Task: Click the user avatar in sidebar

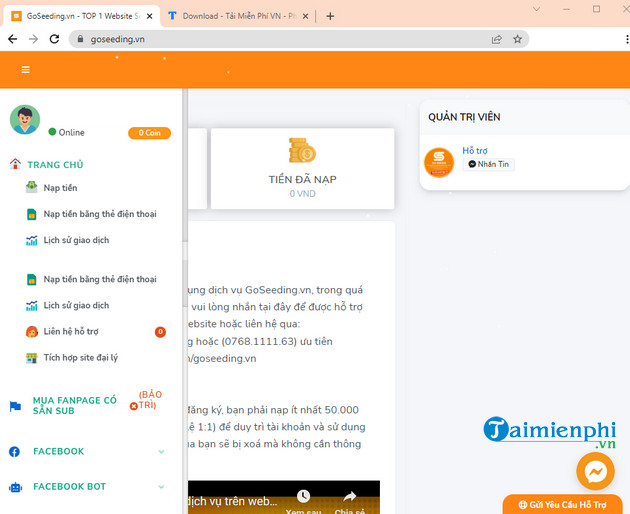Action: click(x=25, y=119)
